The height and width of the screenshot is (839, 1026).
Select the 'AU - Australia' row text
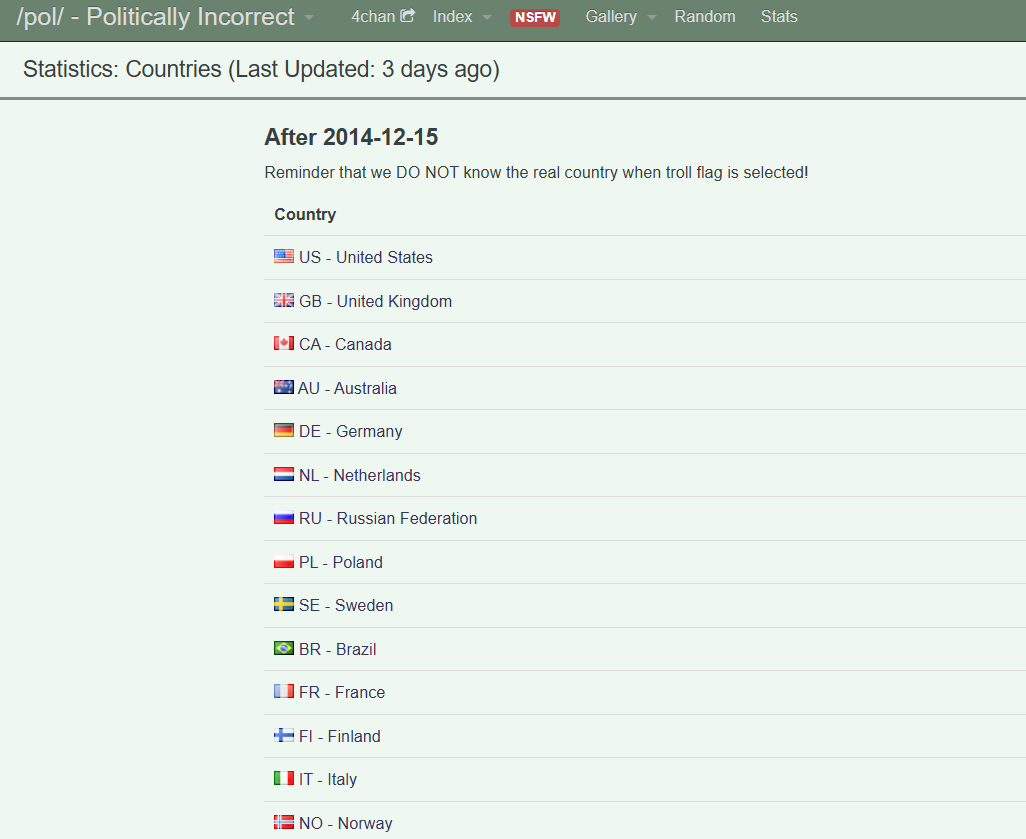[347, 388]
